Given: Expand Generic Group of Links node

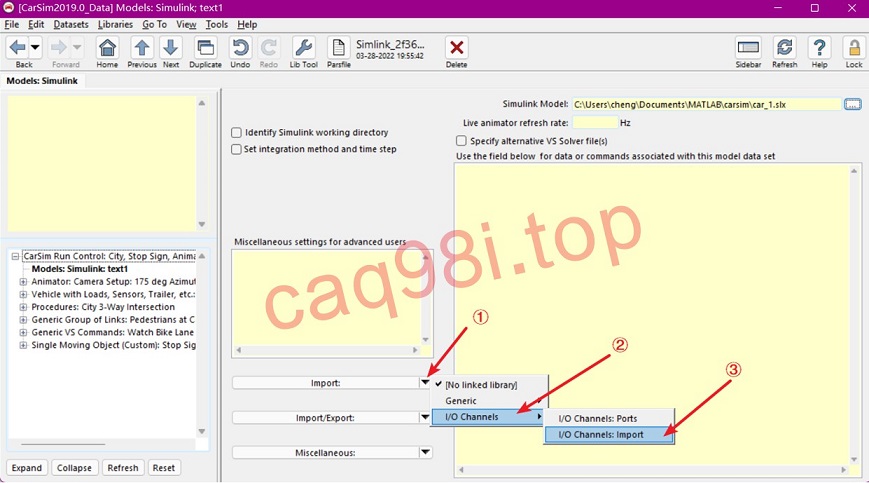Looking at the screenshot, I should (23, 320).
